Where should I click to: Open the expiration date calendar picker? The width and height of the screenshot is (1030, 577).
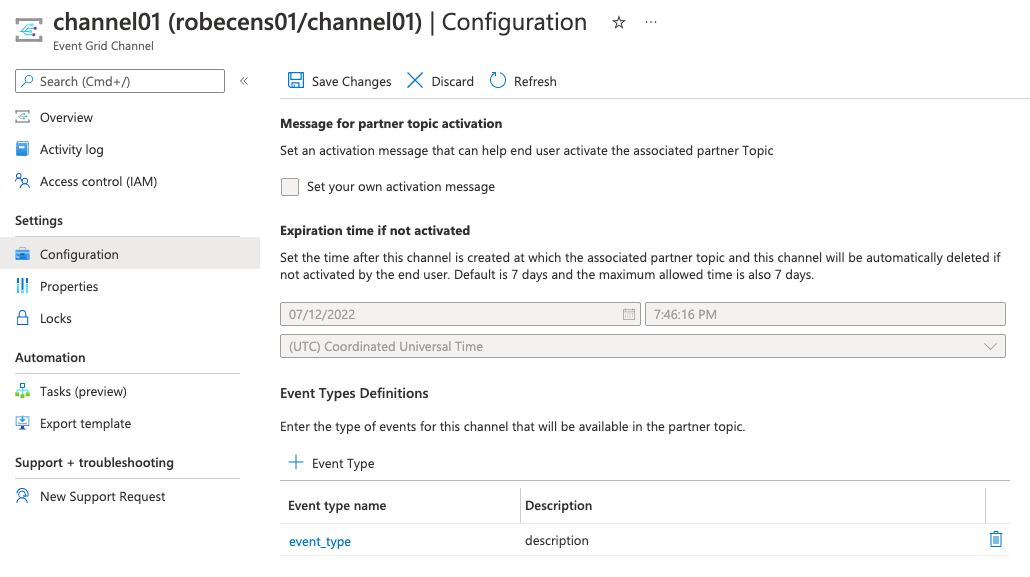630,313
